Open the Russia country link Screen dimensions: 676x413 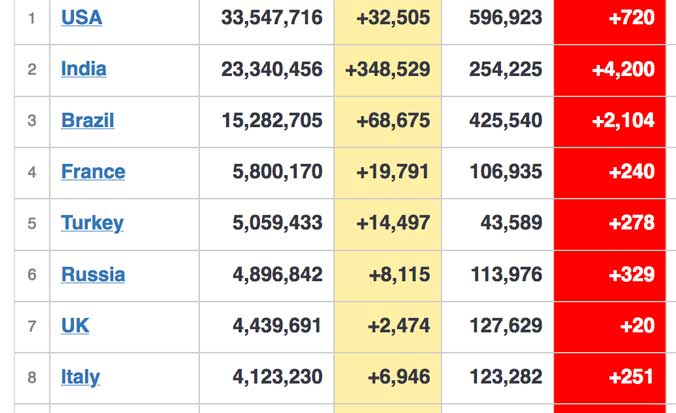tap(93, 274)
